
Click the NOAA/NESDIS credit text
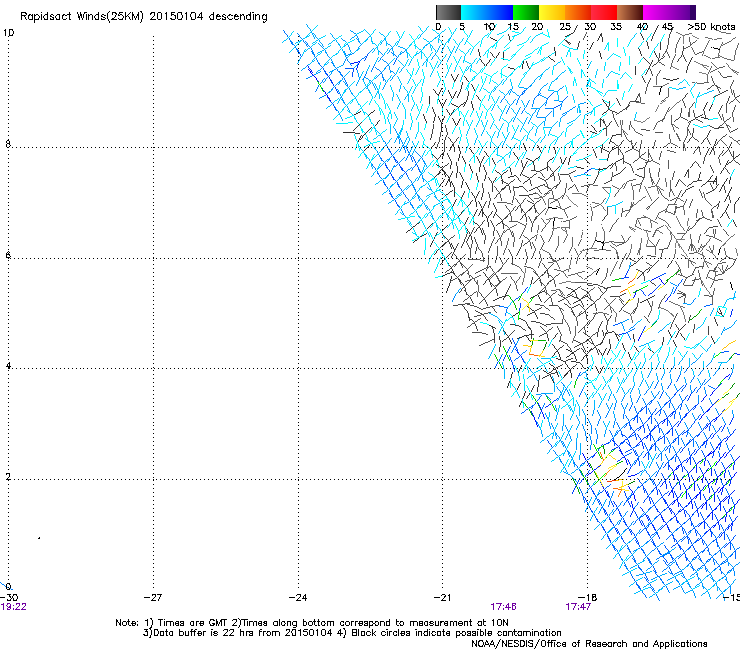tap(589, 644)
